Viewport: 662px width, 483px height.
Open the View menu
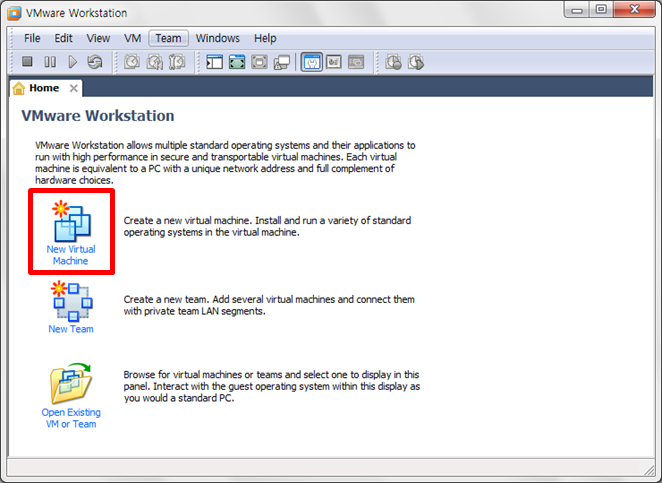[x=98, y=38]
